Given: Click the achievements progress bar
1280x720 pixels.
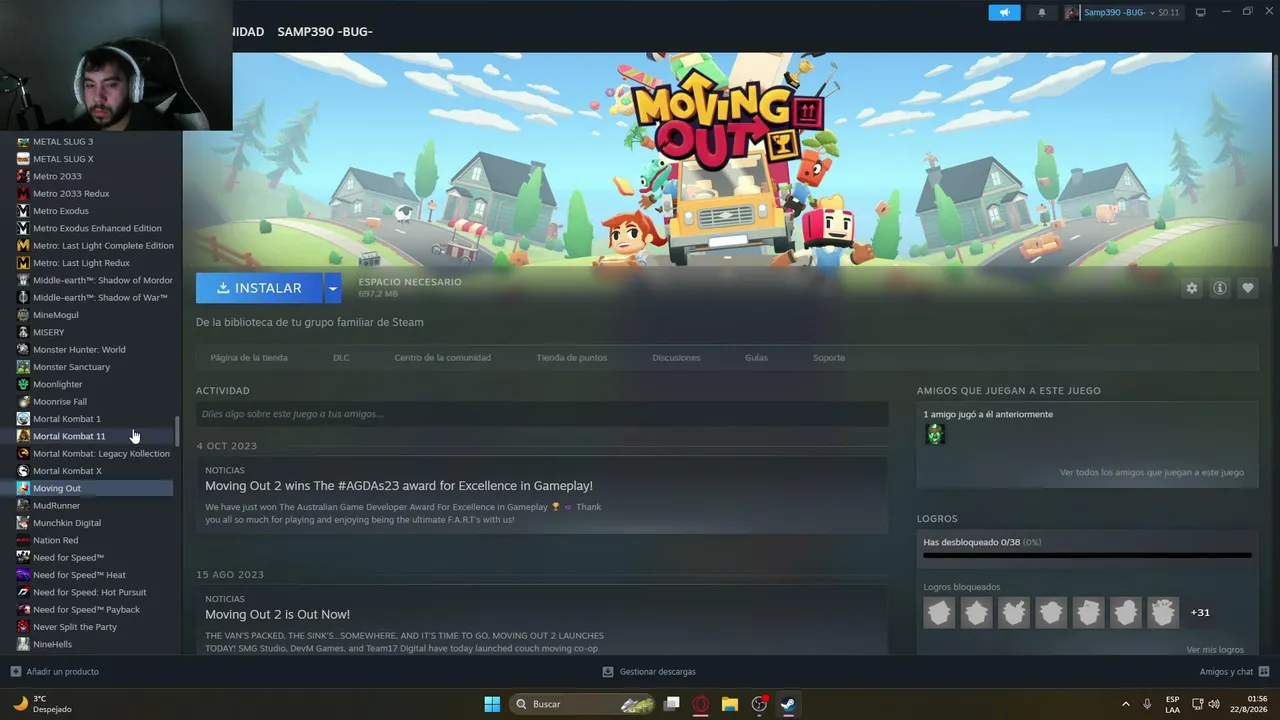Looking at the screenshot, I should pos(1087,555).
